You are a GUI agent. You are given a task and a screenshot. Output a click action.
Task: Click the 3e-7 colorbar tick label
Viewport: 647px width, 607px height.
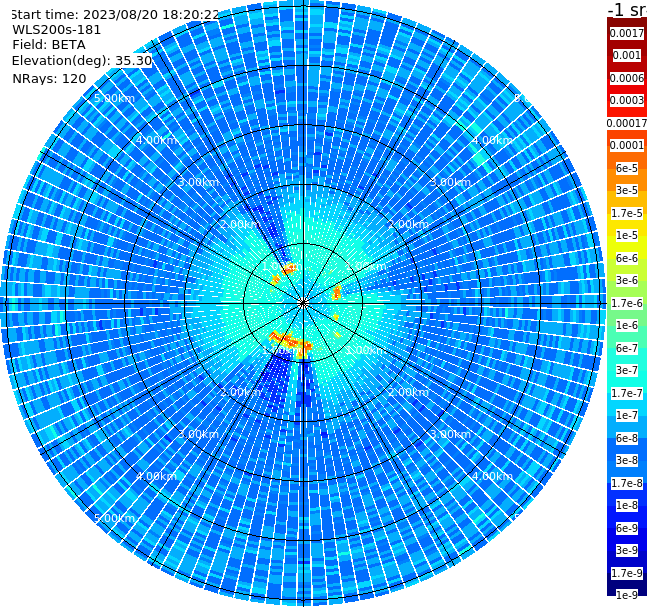[627, 370]
